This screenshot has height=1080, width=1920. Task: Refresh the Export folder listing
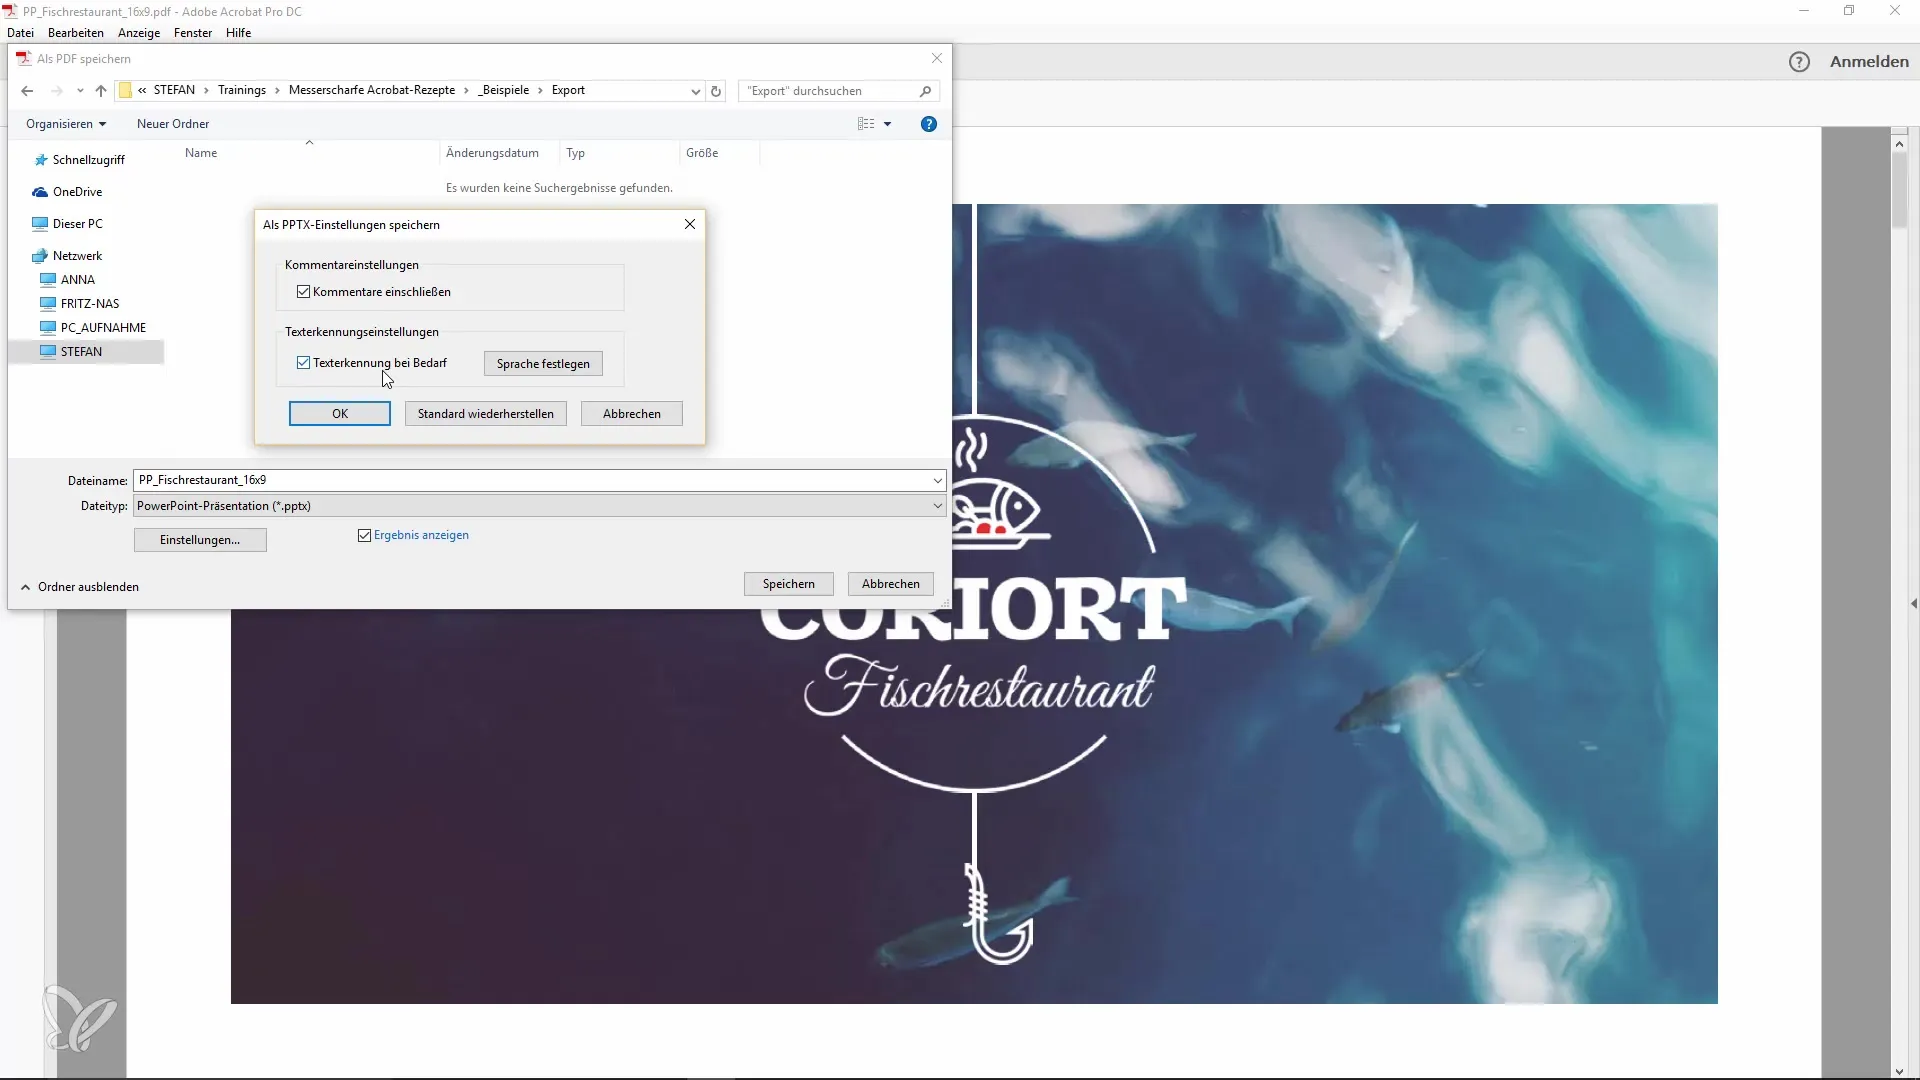coord(716,91)
